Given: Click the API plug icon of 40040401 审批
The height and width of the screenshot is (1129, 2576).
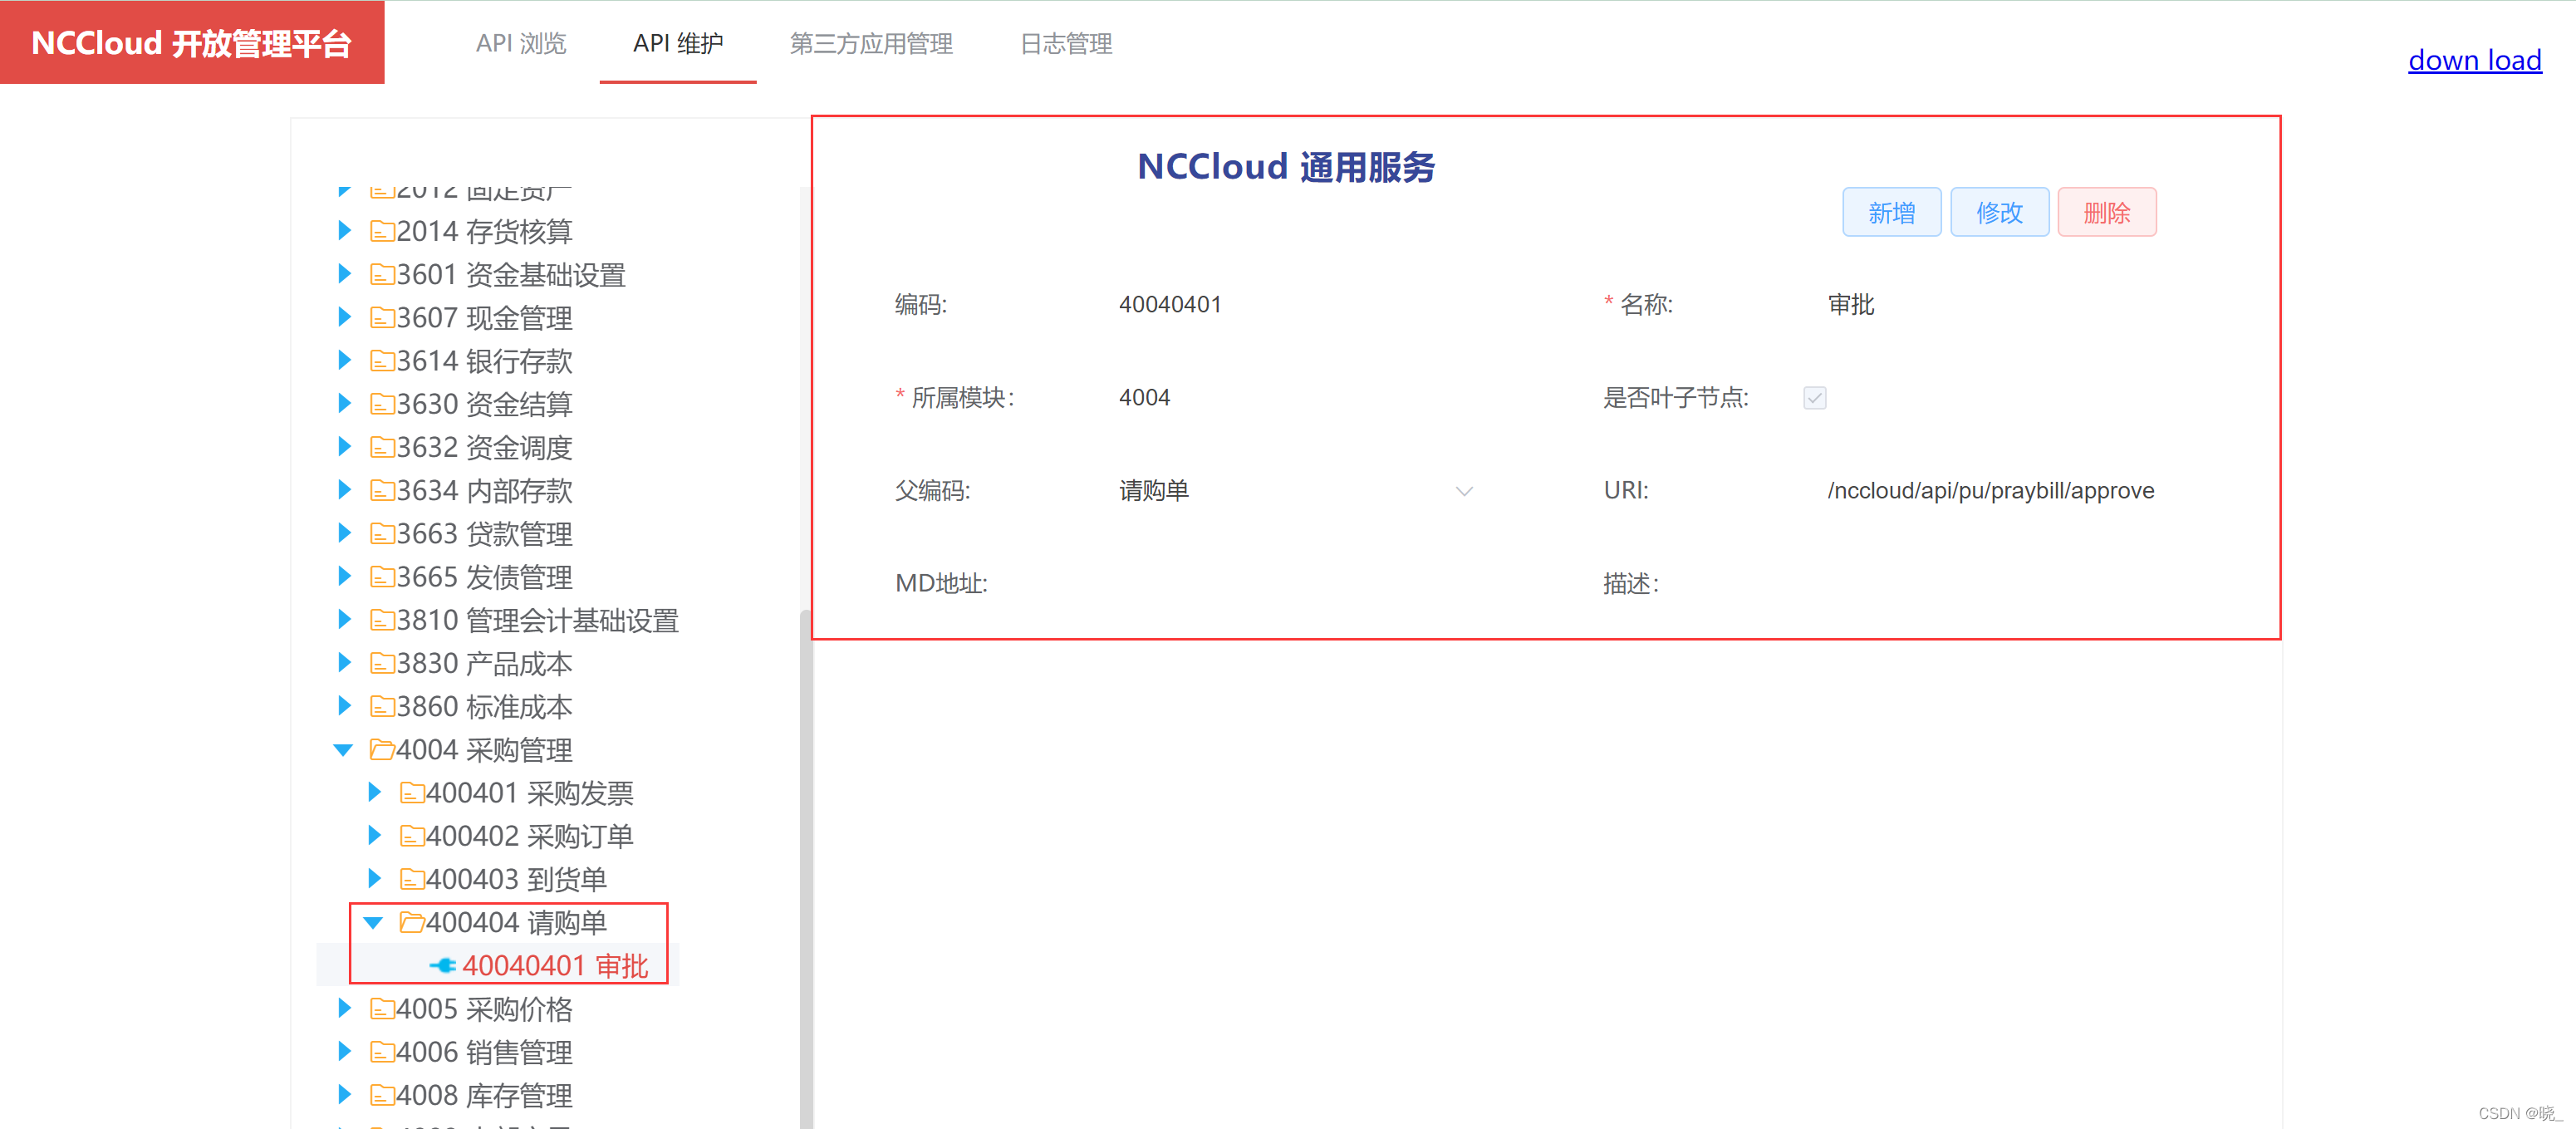Looking at the screenshot, I should (442, 966).
